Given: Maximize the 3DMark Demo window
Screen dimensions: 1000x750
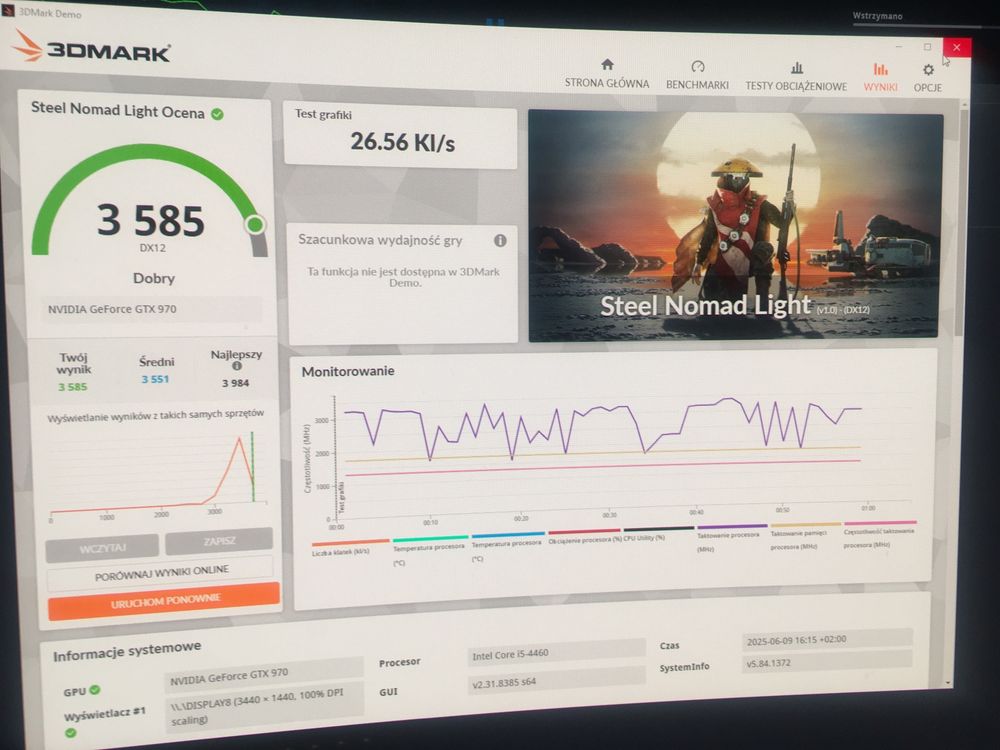Looking at the screenshot, I should (927, 47).
